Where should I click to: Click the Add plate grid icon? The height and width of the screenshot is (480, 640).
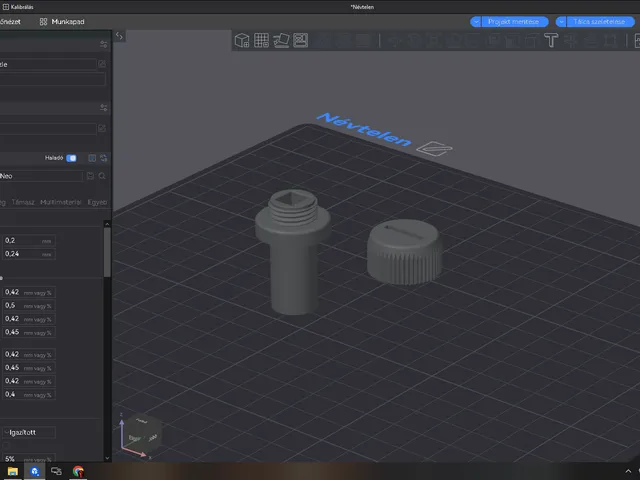pos(261,40)
